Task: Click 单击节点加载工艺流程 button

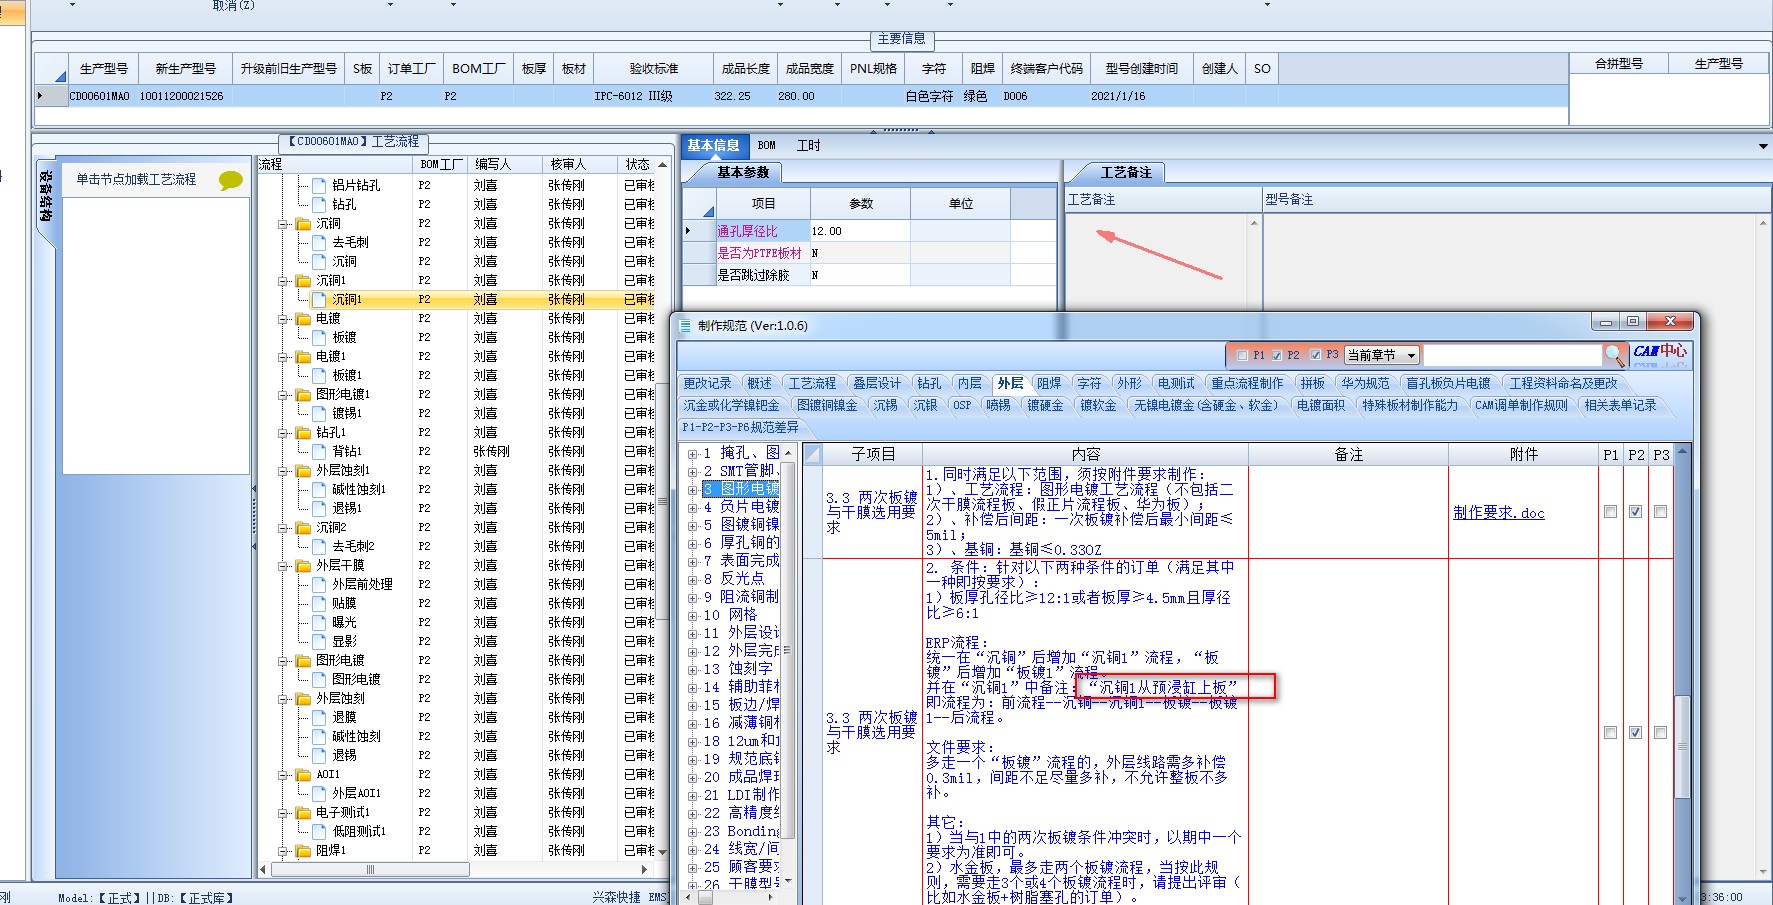Action: [x=137, y=180]
